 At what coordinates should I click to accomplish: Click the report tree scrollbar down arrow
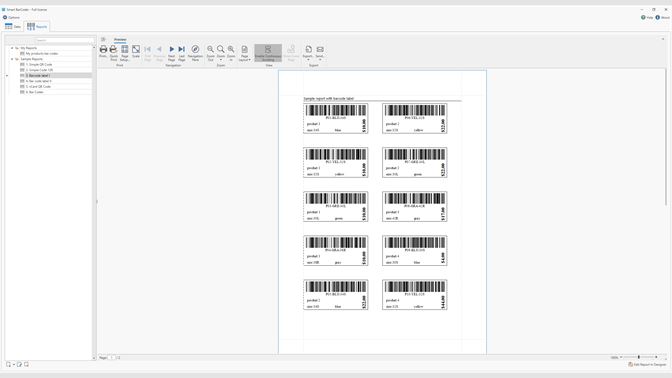coord(93,358)
